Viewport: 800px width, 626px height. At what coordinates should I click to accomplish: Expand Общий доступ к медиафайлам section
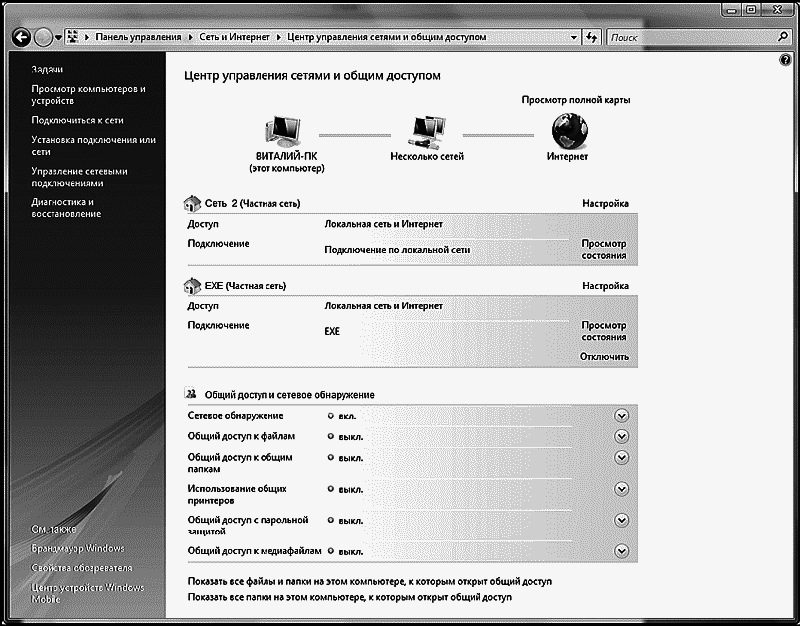point(621,551)
